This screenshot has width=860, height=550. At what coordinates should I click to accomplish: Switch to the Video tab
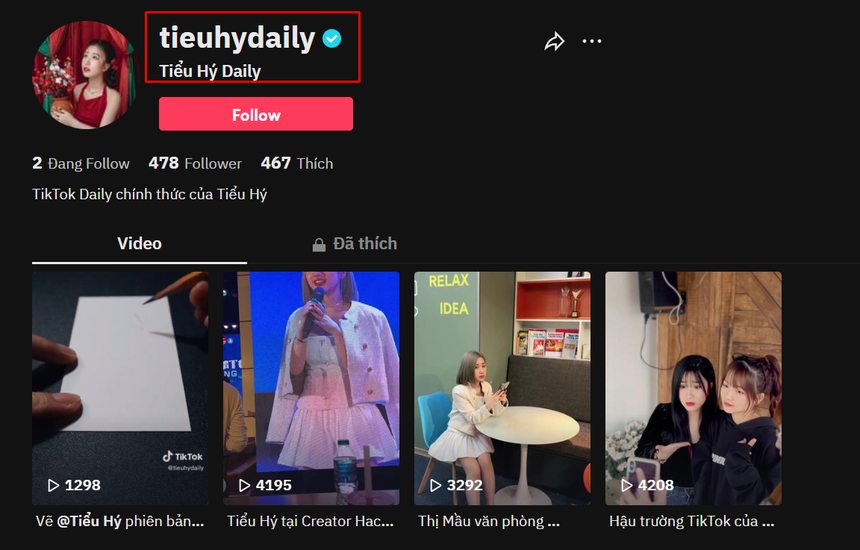[x=139, y=244]
